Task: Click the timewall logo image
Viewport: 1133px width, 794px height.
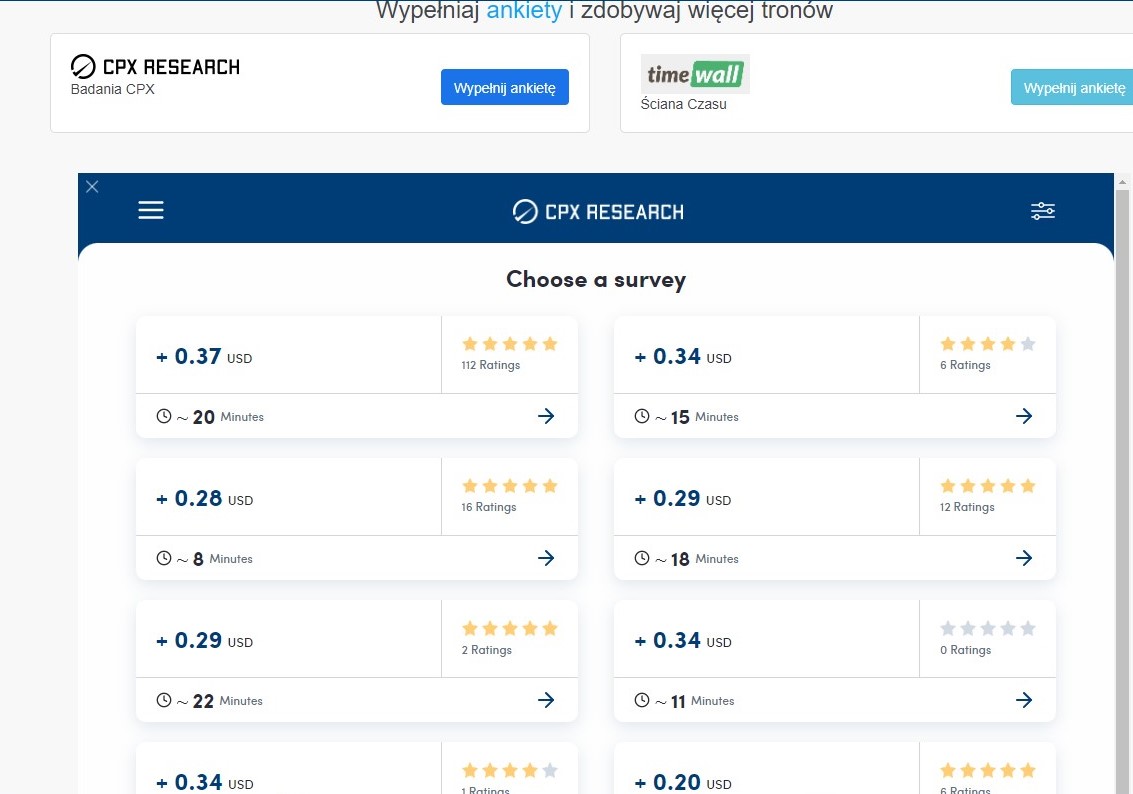Action: click(695, 74)
